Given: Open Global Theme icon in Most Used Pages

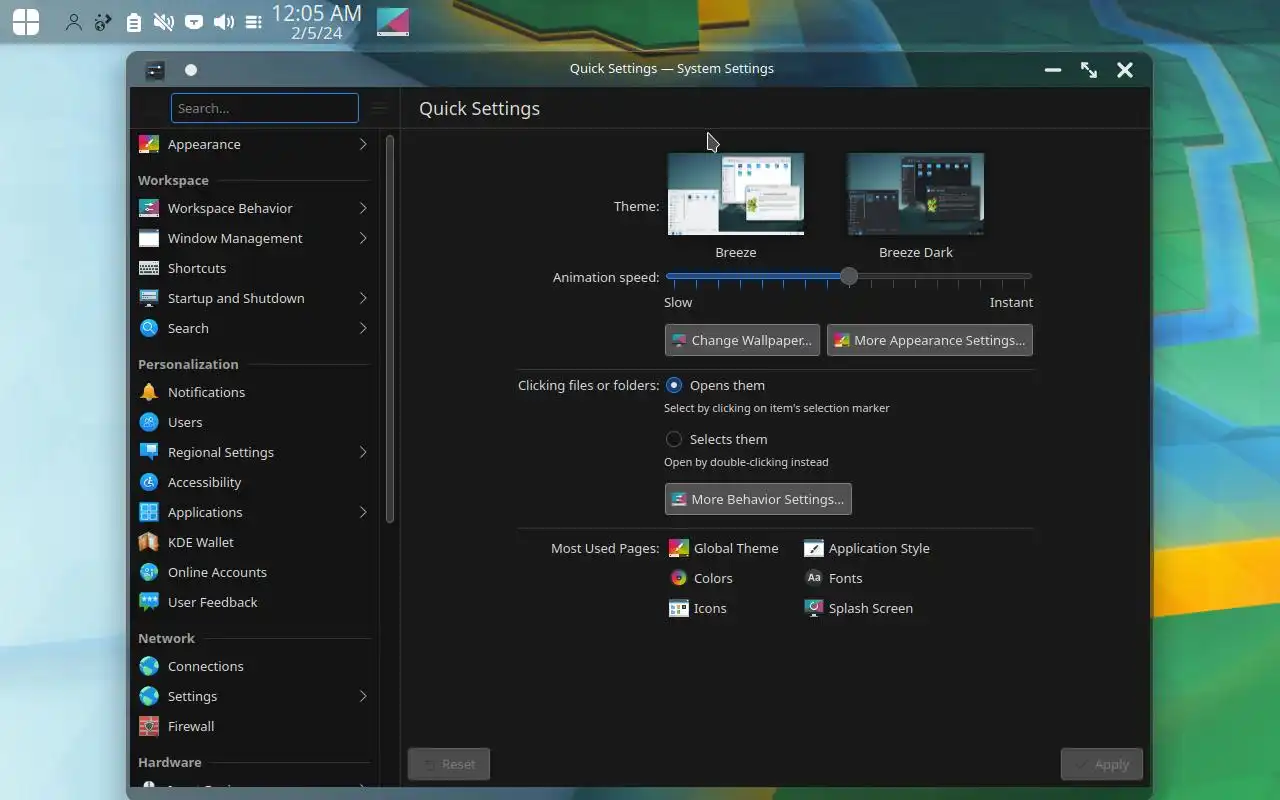Looking at the screenshot, I should tap(678, 548).
